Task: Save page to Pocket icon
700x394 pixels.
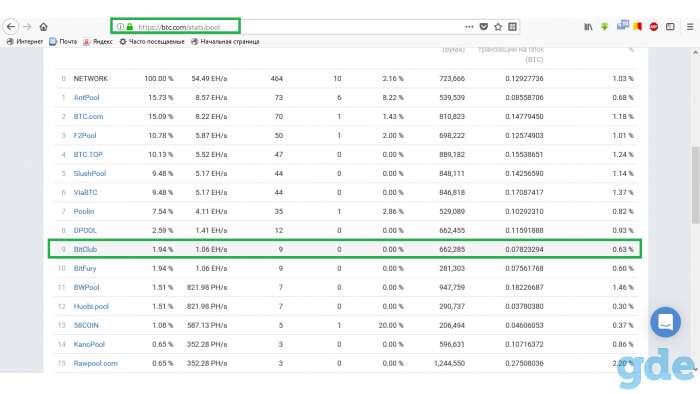Action: click(x=483, y=27)
